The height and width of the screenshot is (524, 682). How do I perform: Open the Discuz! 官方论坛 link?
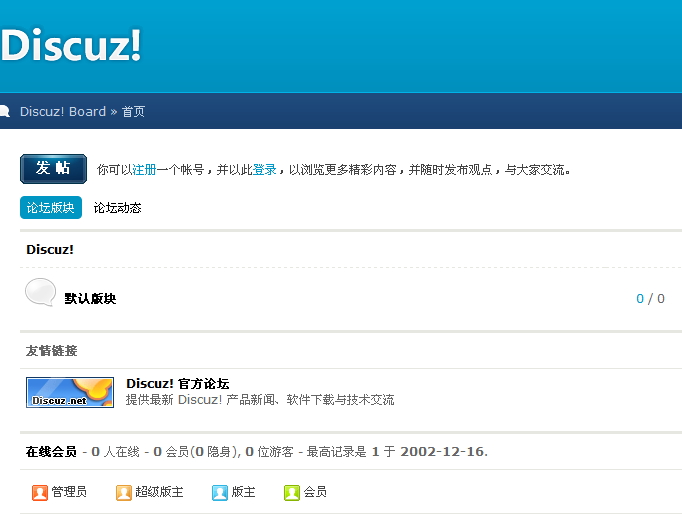(177, 384)
